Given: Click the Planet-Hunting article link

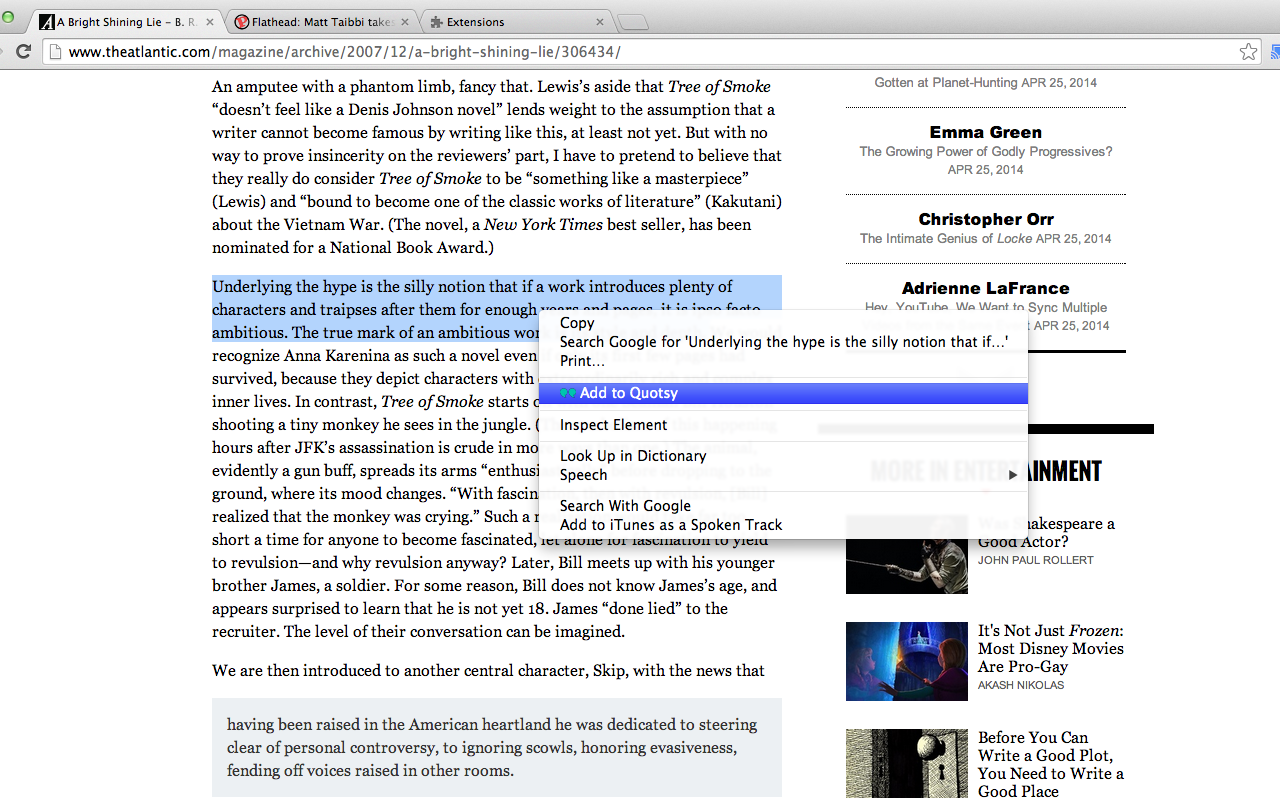Looking at the screenshot, I should coord(946,83).
